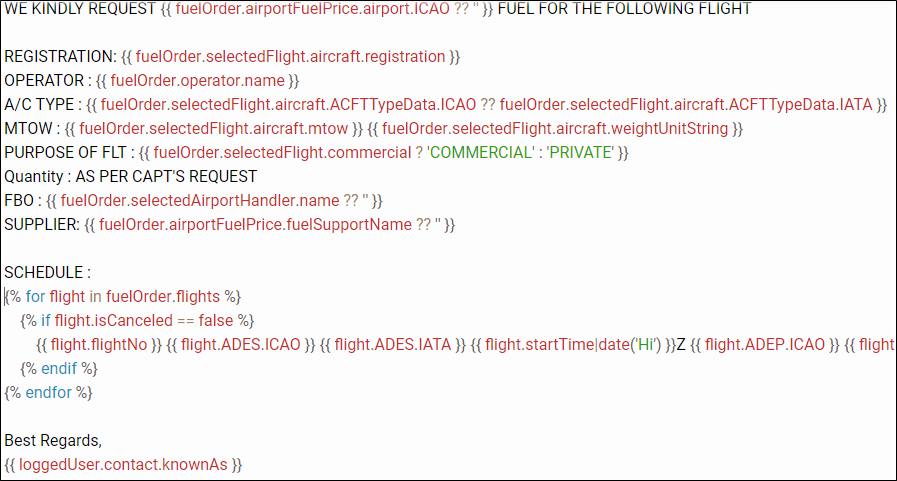Image resolution: width=897 pixels, height=481 pixels.
Task: Click the 'PRIVATE' string literal
Action: 581,153
